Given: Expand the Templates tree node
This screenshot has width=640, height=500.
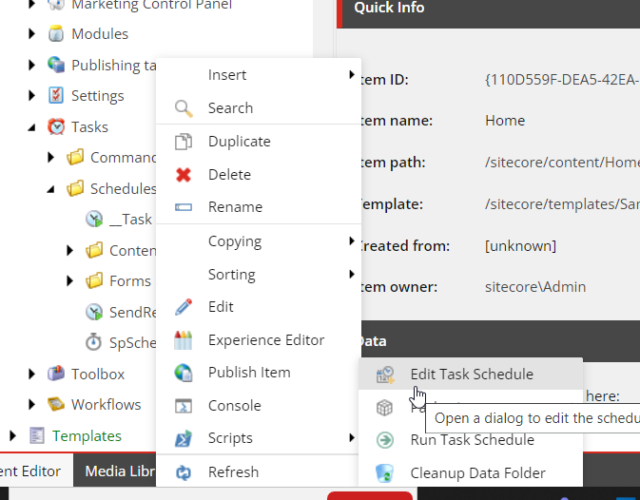Looking at the screenshot, I should [13, 436].
